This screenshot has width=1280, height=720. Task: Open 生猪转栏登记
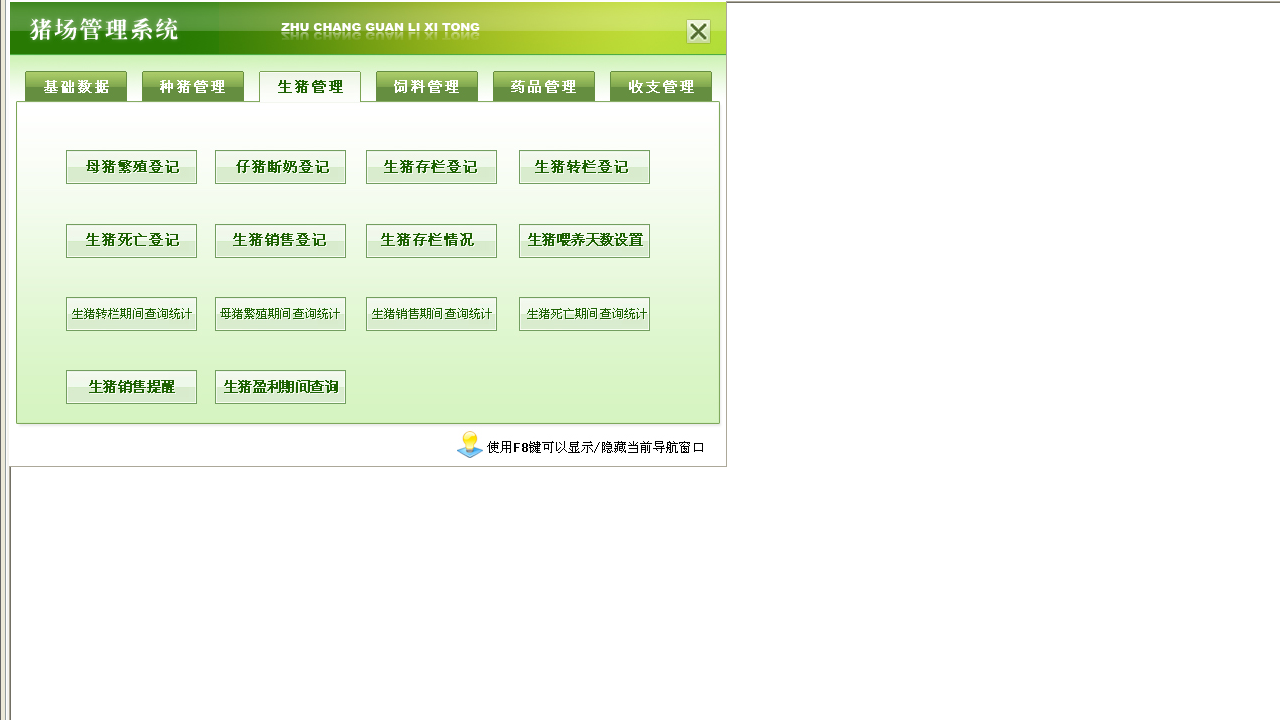click(584, 166)
